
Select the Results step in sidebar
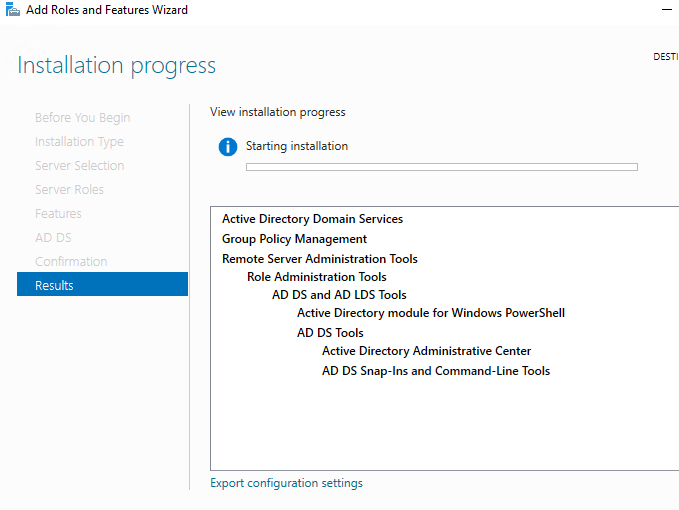pos(102,284)
